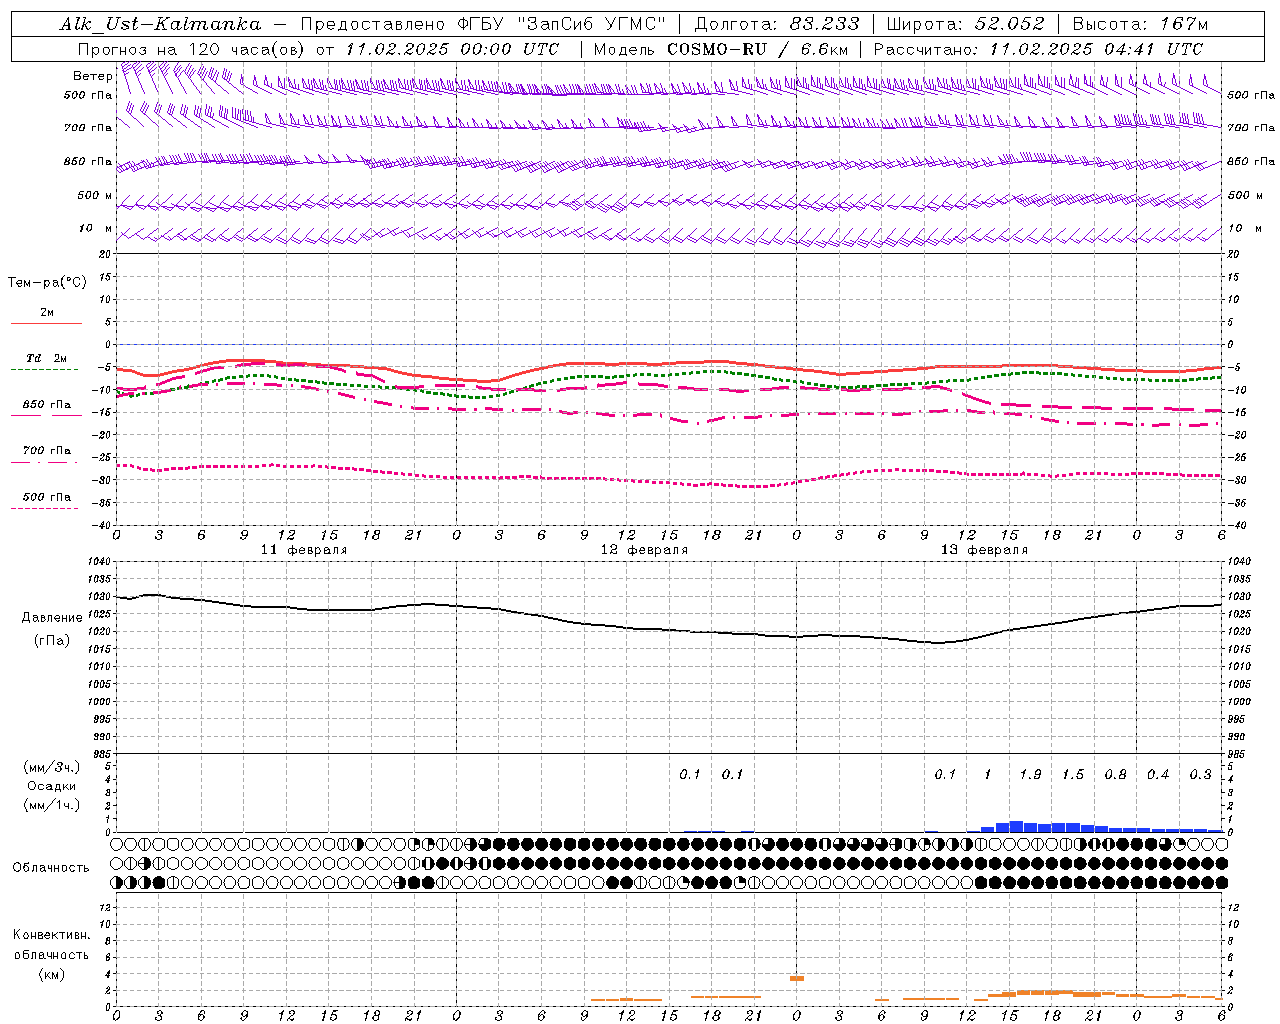Click the forecast header Прогноз на 120 часа(ов)
Screen dimensions: 1280x1024
tap(192, 49)
